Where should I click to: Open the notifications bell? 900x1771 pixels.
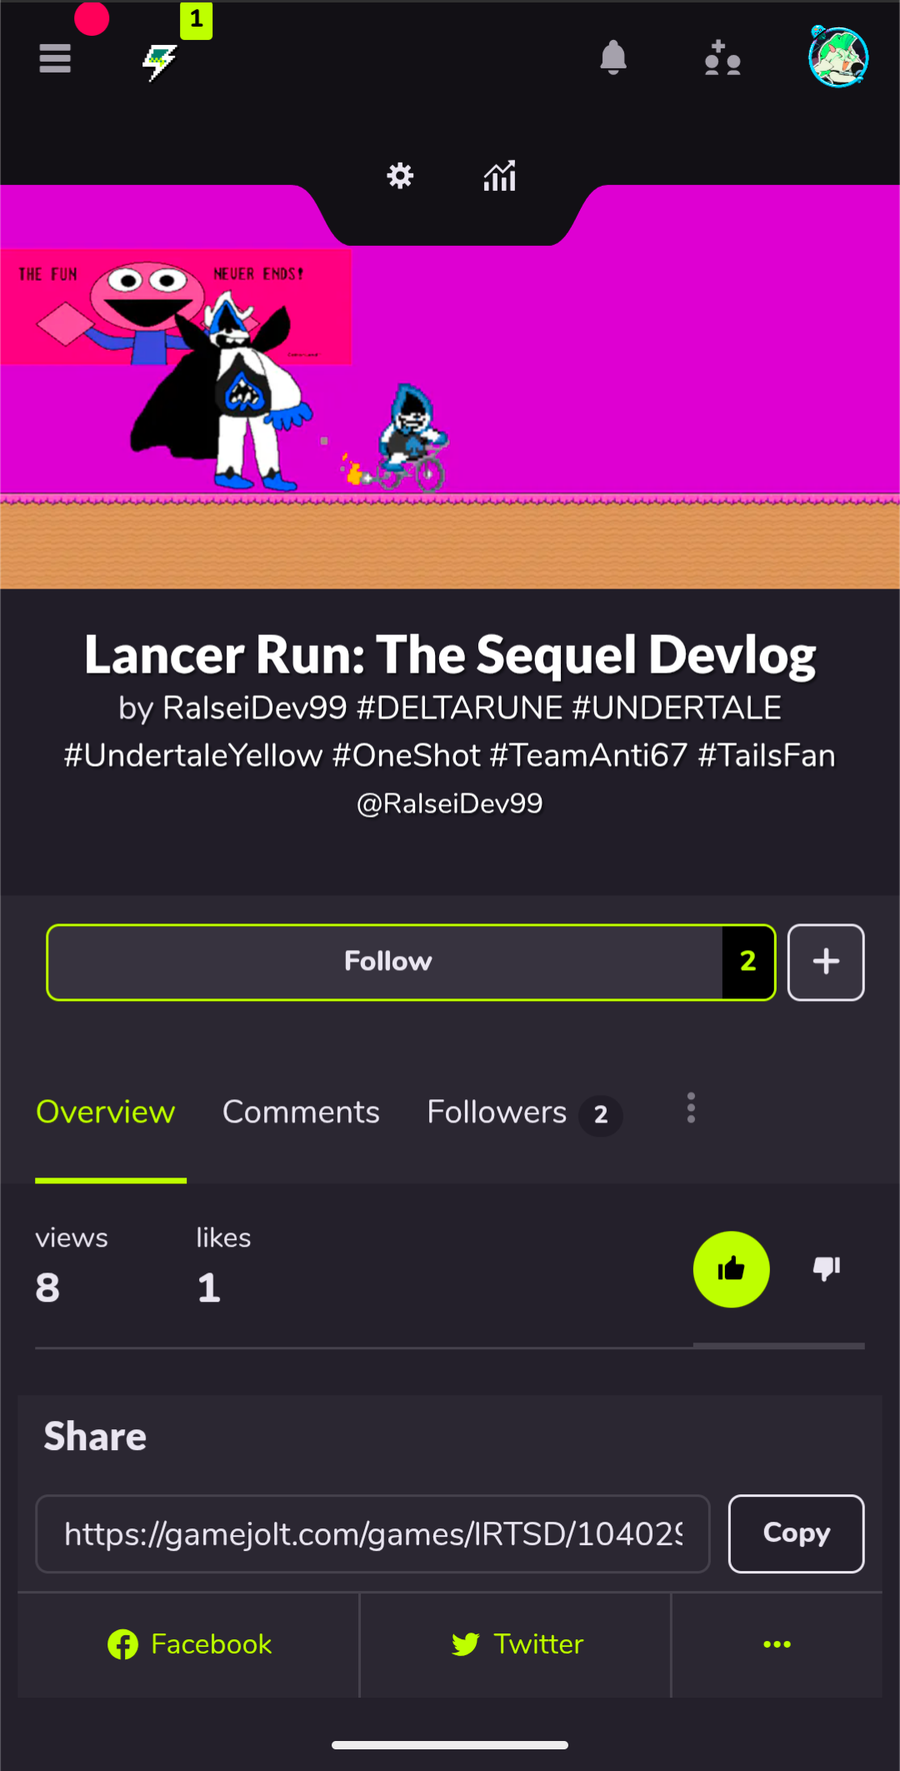(613, 58)
